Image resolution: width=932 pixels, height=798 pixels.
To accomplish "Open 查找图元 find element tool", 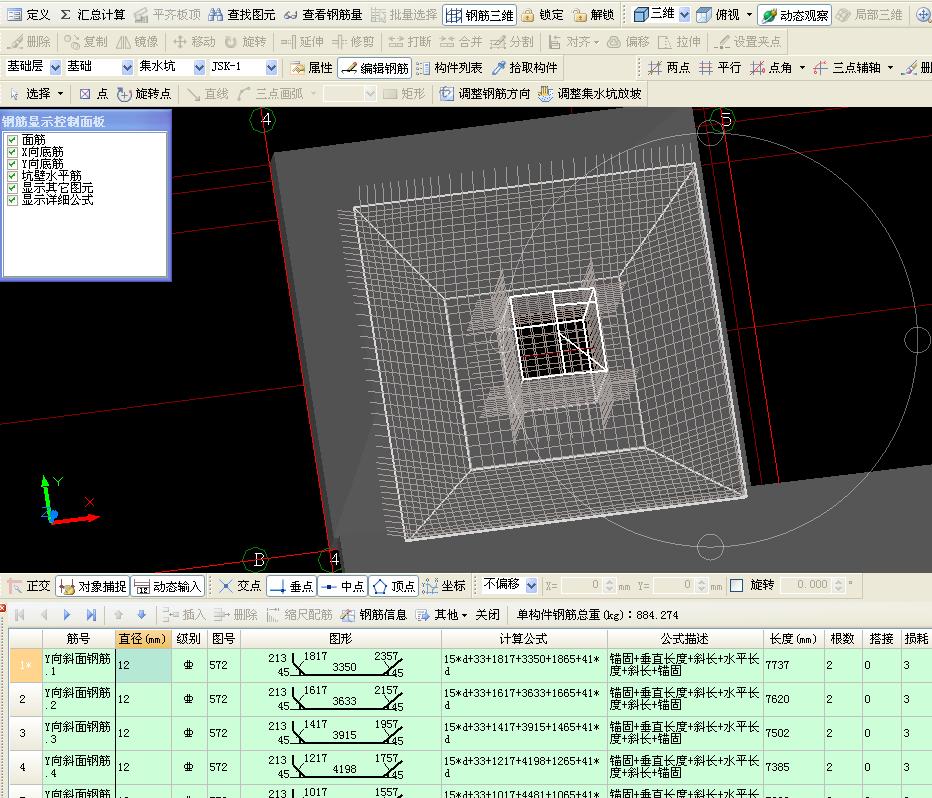I will (242, 15).
